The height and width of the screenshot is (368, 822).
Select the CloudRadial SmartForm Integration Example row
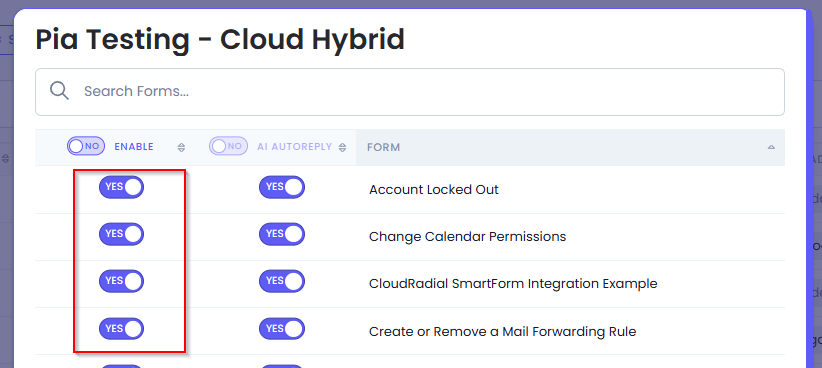[x=409, y=284]
